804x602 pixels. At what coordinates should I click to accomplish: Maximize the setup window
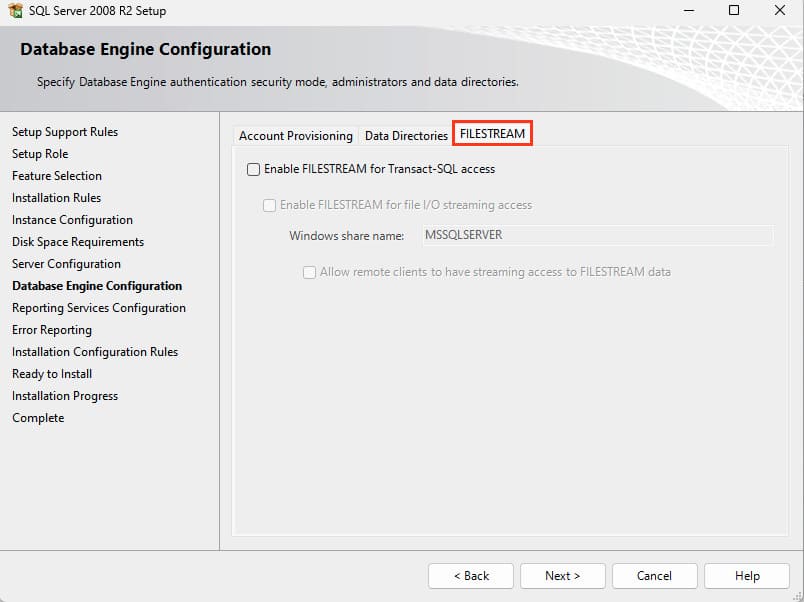tap(734, 10)
